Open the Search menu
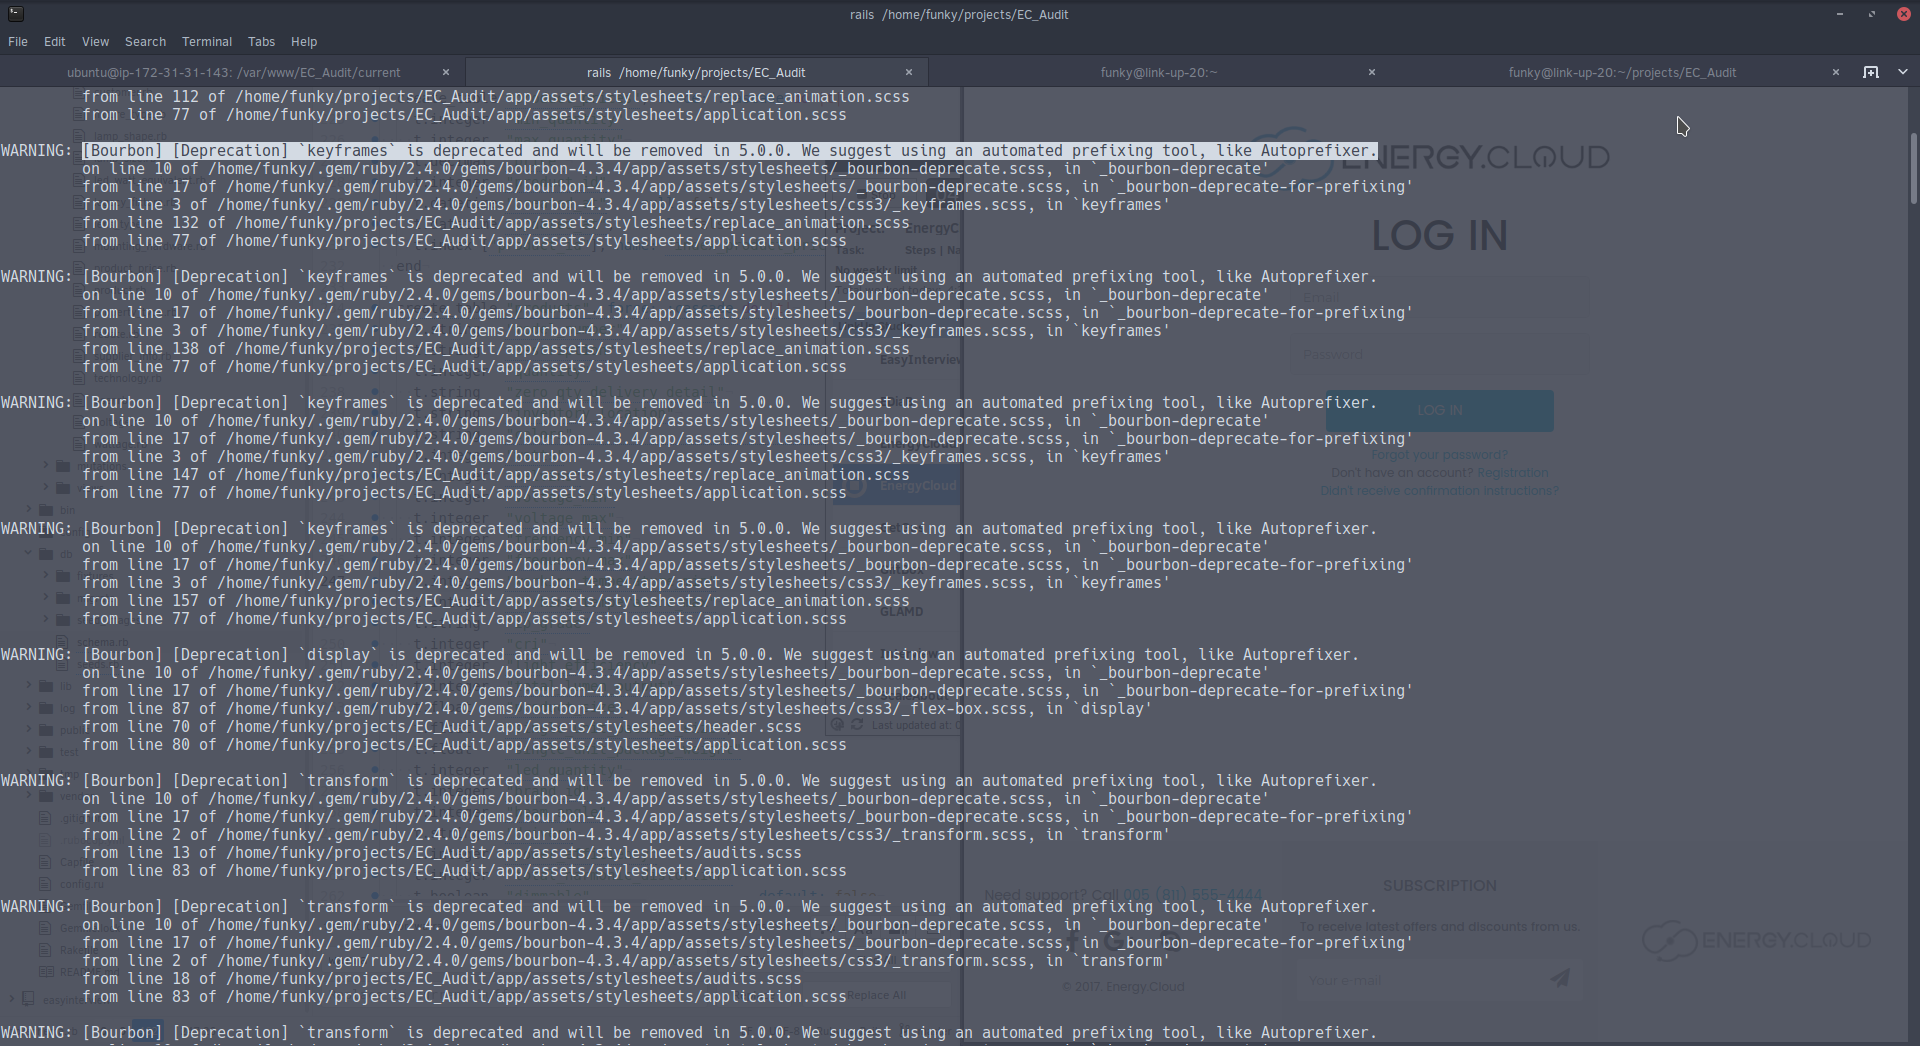 point(145,42)
